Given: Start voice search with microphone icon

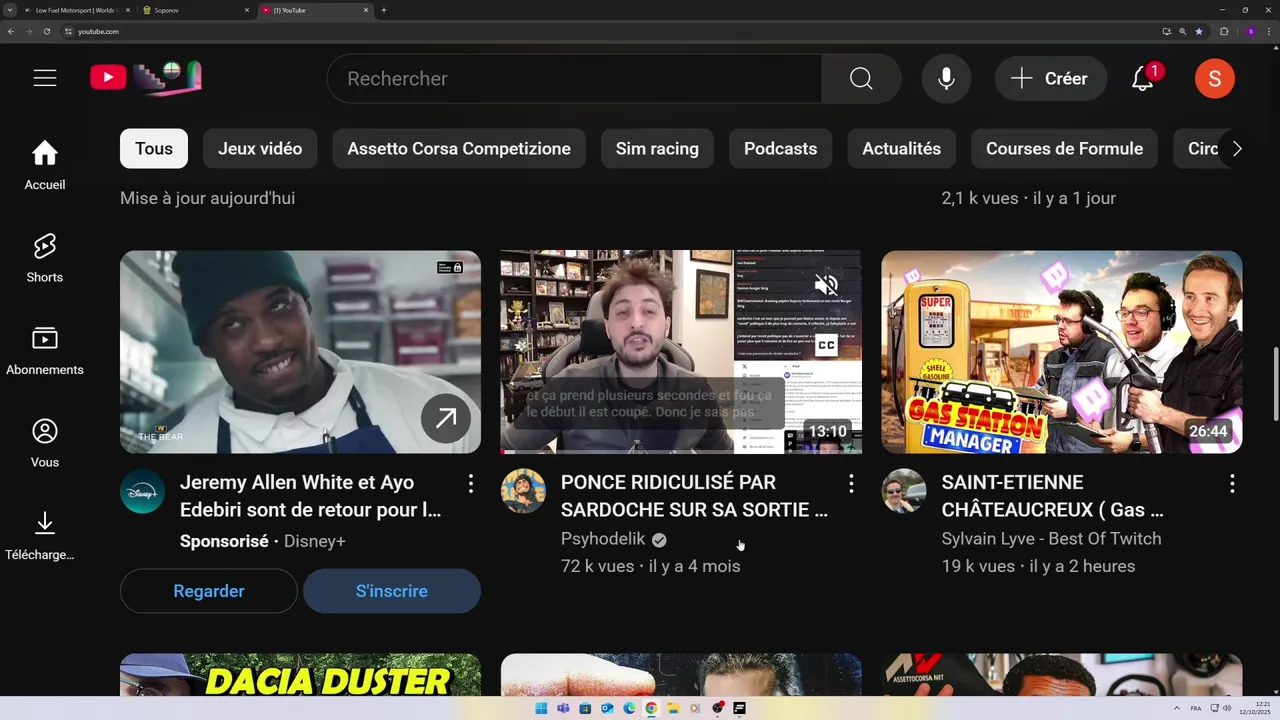Looking at the screenshot, I should (x=946, y=78).
